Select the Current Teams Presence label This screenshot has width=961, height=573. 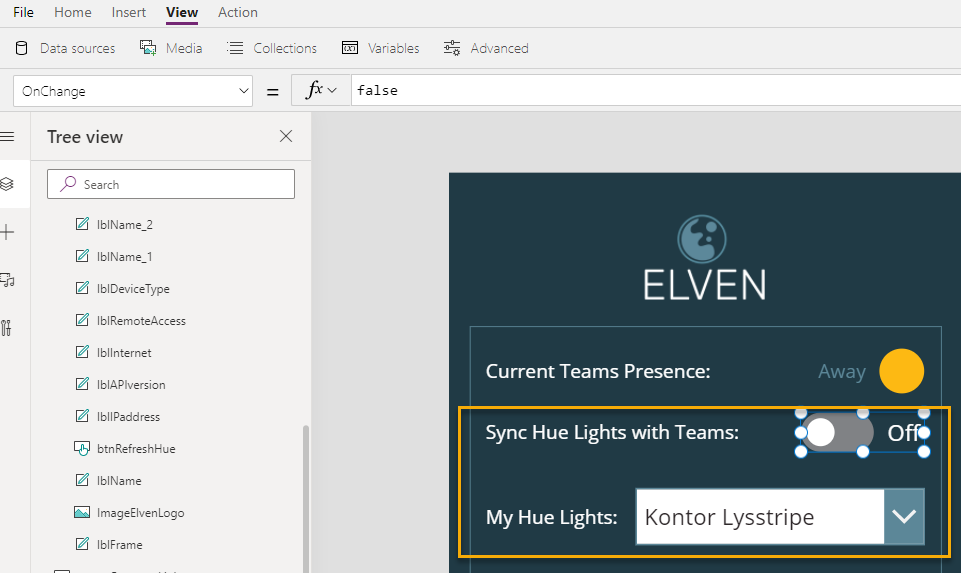point(598,371)
